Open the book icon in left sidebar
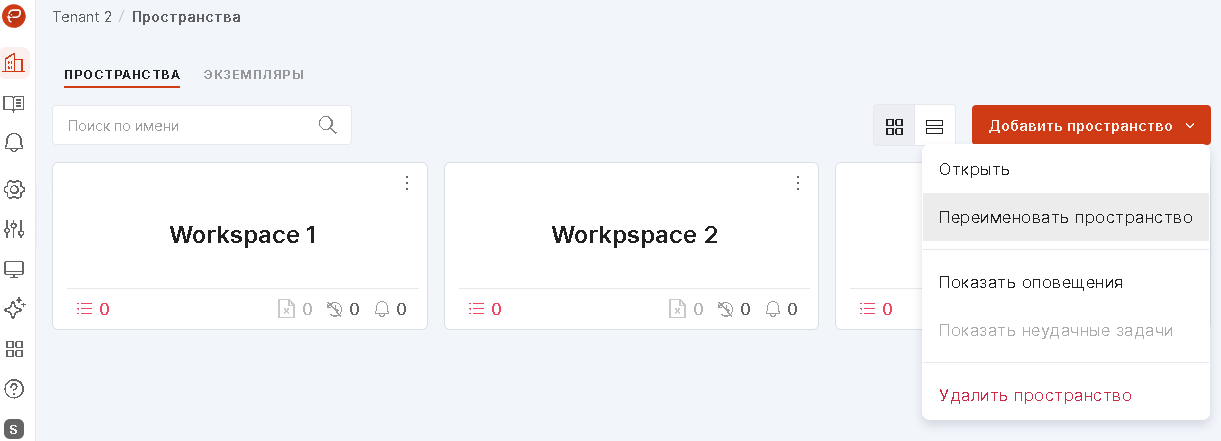1221x441 pixels. [15, 103]
